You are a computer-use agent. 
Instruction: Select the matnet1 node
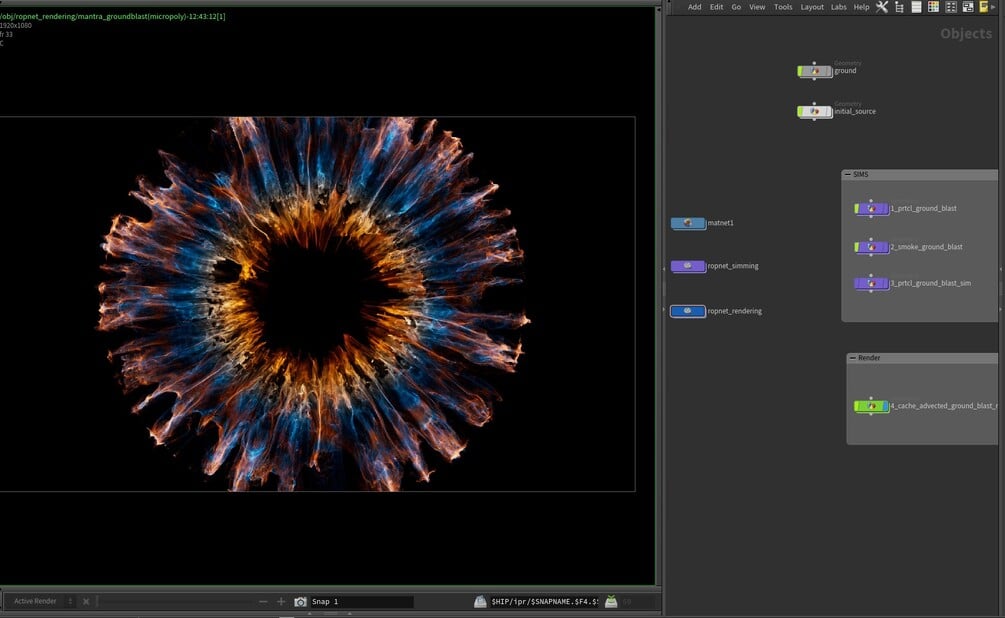coord(688,223)
